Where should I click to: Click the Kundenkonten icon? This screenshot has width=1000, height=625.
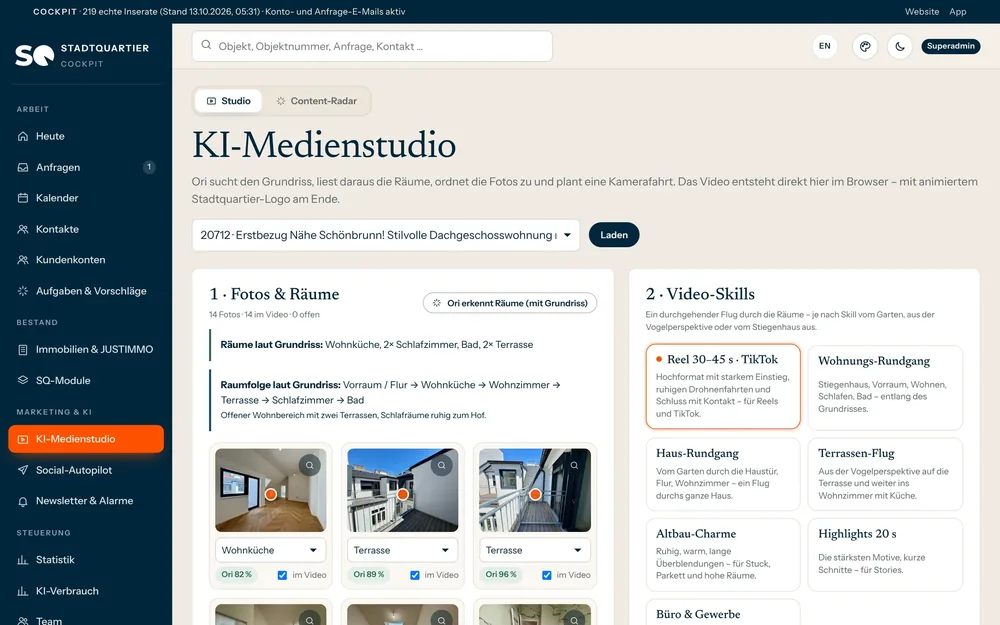pyautogui.click(x=23, y=260)
